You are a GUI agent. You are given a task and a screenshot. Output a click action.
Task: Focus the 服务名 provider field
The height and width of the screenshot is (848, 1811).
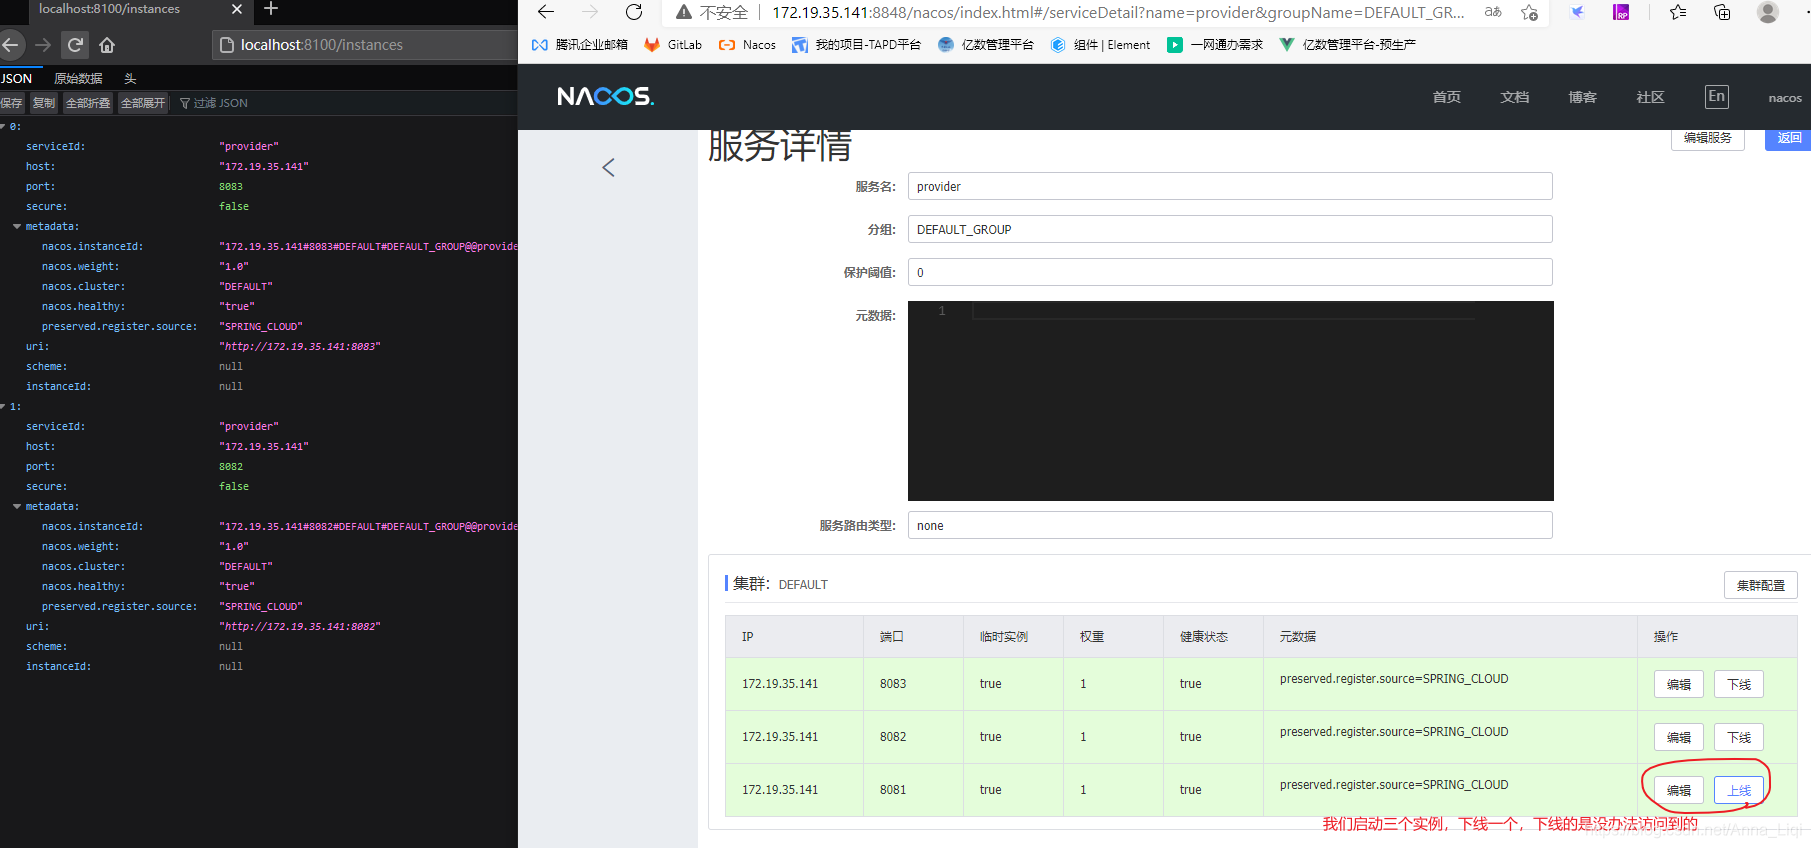click(1230, 186)
